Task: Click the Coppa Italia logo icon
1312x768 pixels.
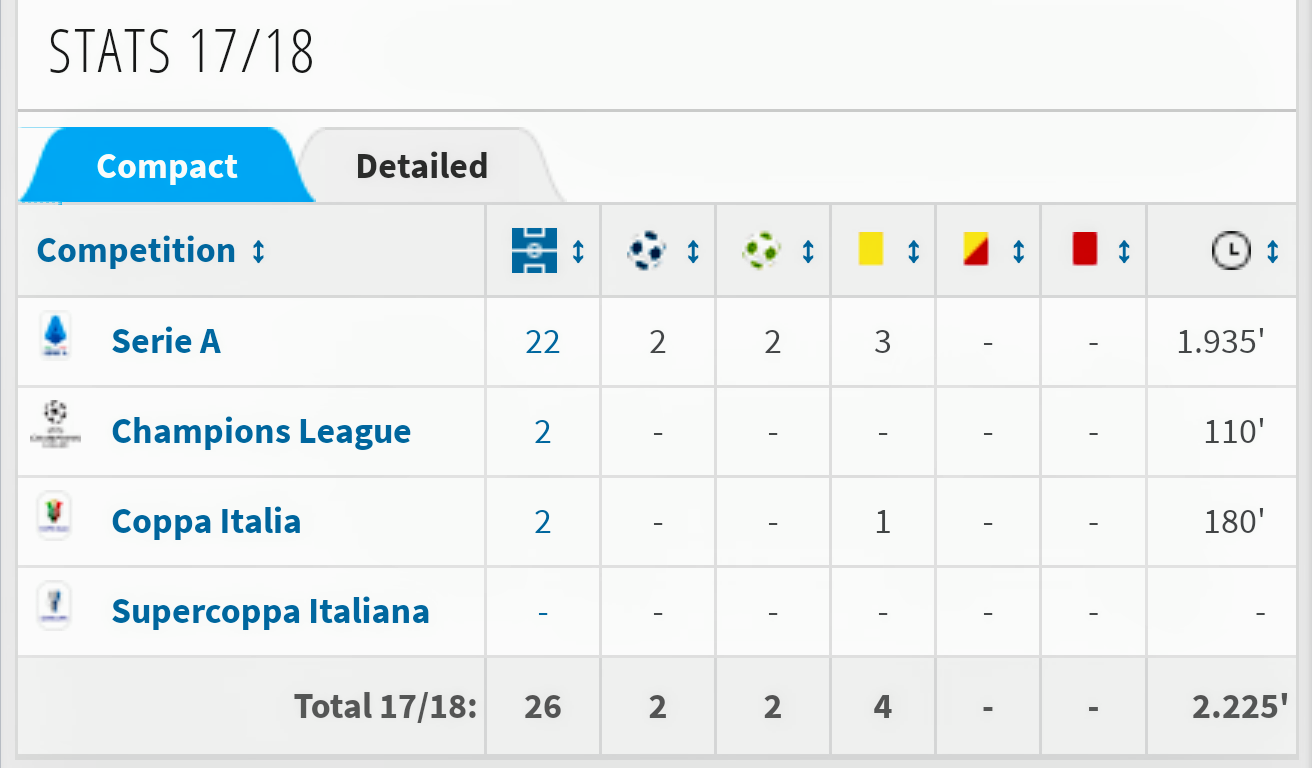Action: tap(54, 516)
